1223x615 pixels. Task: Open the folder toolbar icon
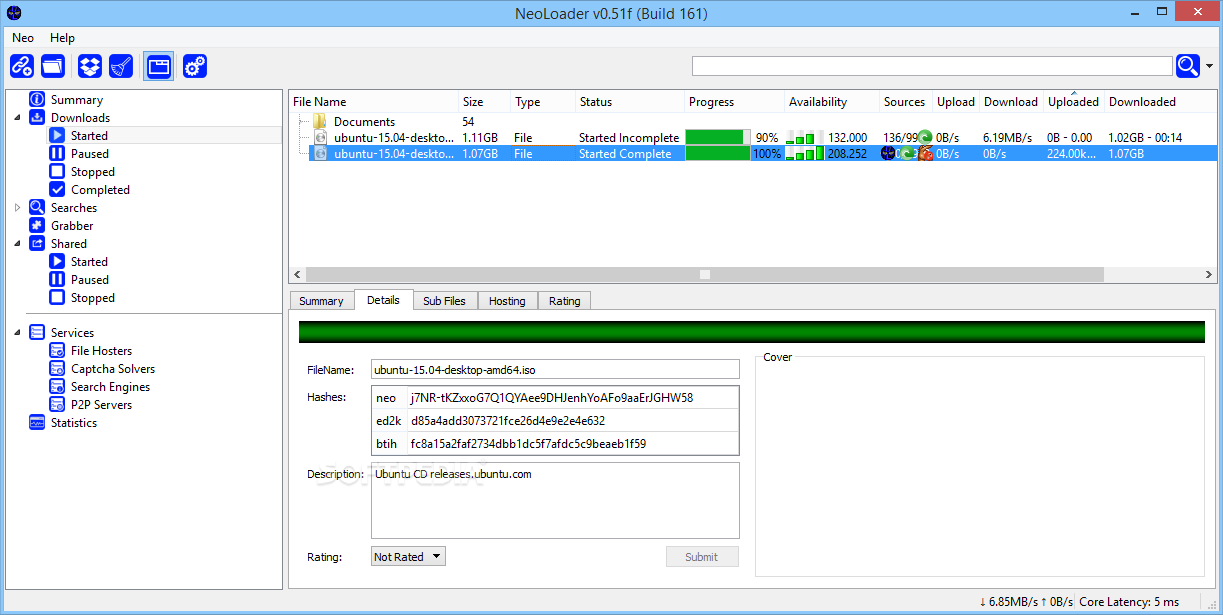[54, 66]
